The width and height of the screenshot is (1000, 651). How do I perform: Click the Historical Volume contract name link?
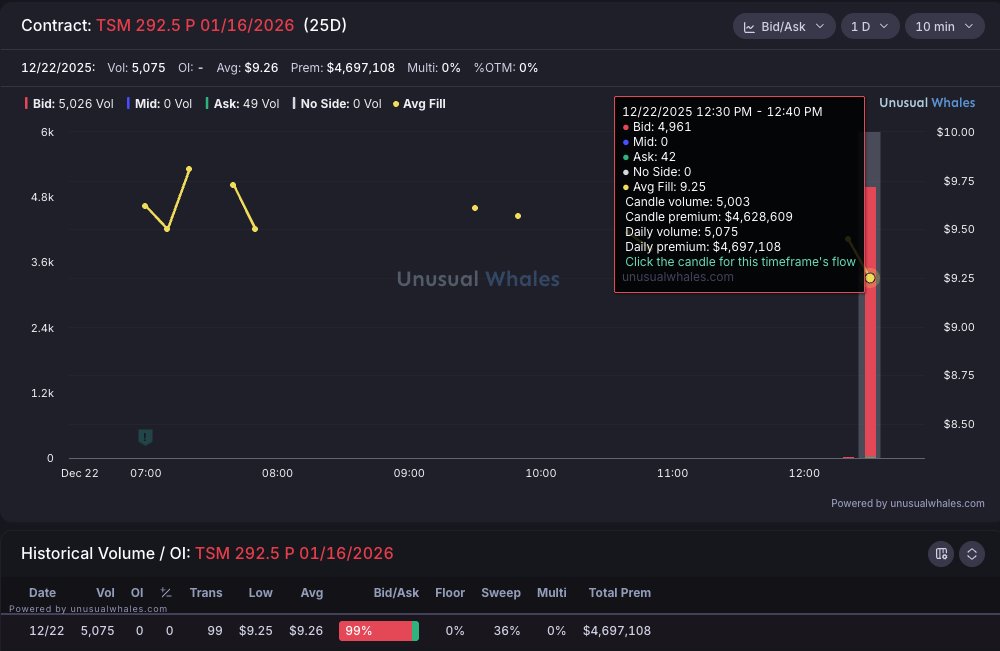294,553
